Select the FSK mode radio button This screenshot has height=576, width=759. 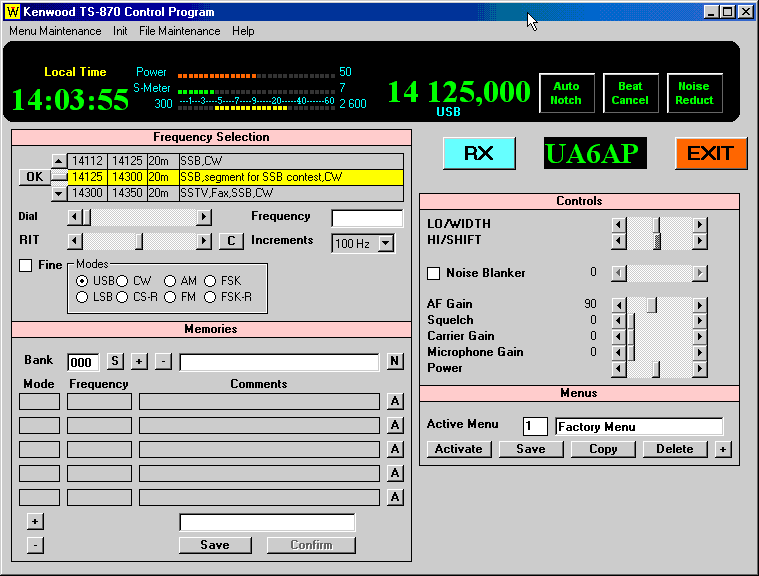tap(210, 281)
